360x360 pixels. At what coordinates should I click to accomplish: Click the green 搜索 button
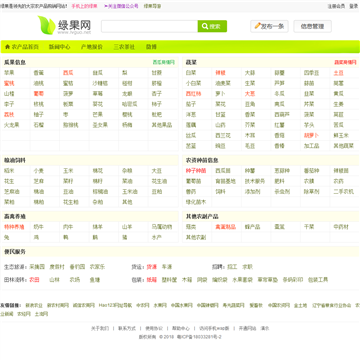212,26
